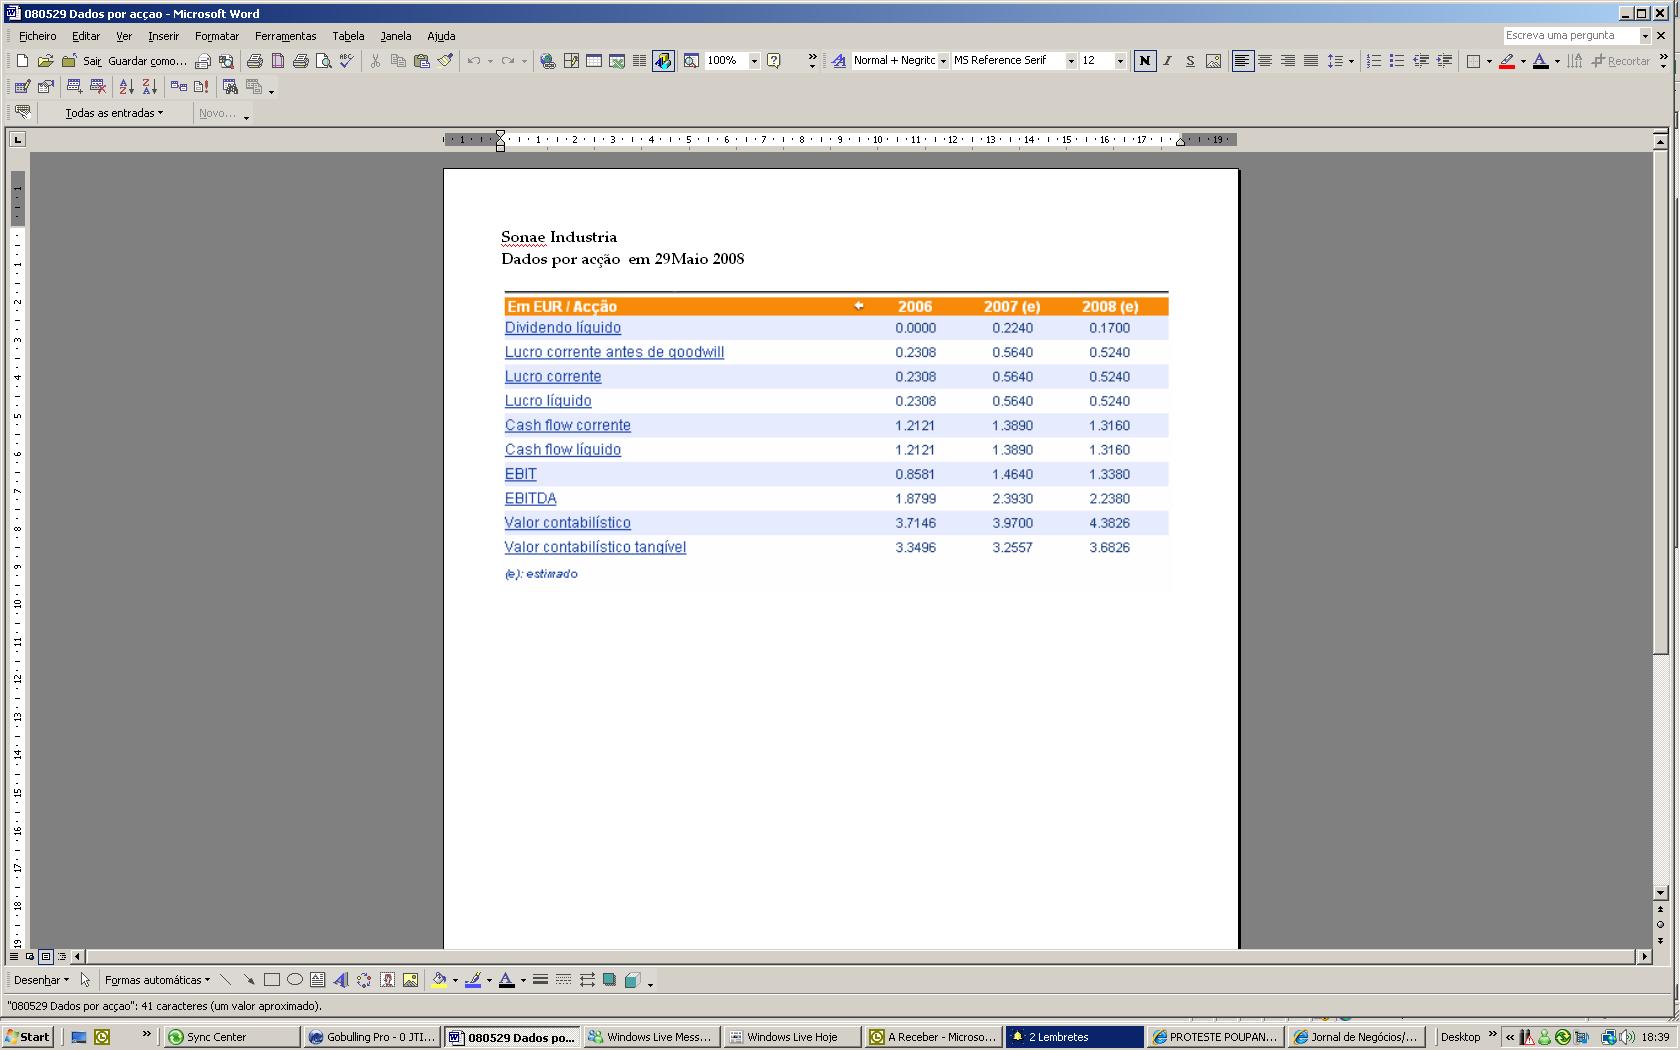Screen dimensions: 1680x1050
Task: Select the format painter brush
Action: click(x=445, y=61)
